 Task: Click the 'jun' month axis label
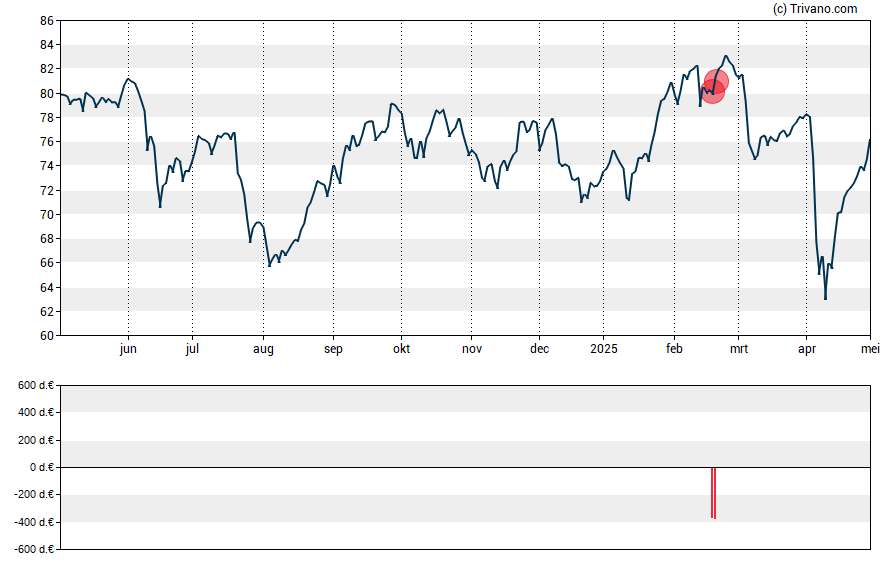128,349
